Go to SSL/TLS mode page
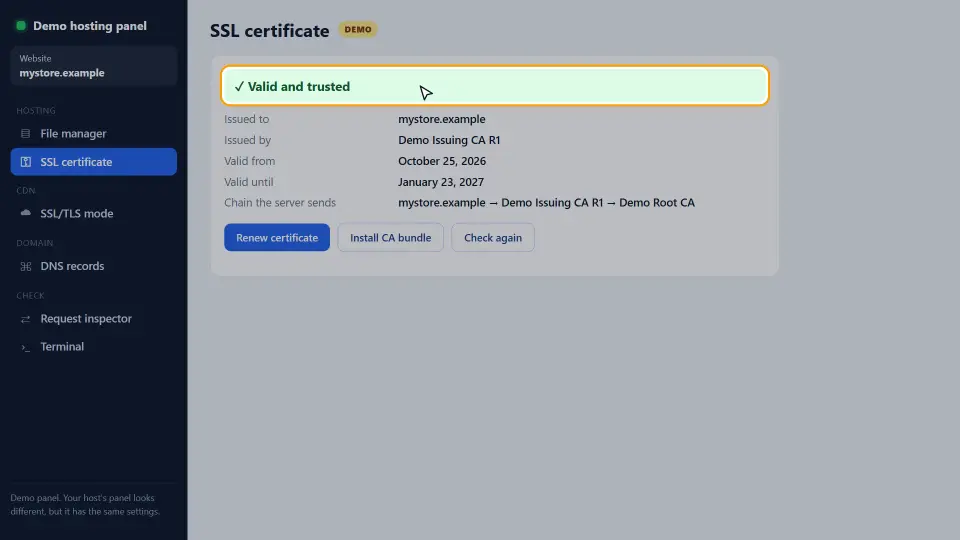 tap(94, 213)
